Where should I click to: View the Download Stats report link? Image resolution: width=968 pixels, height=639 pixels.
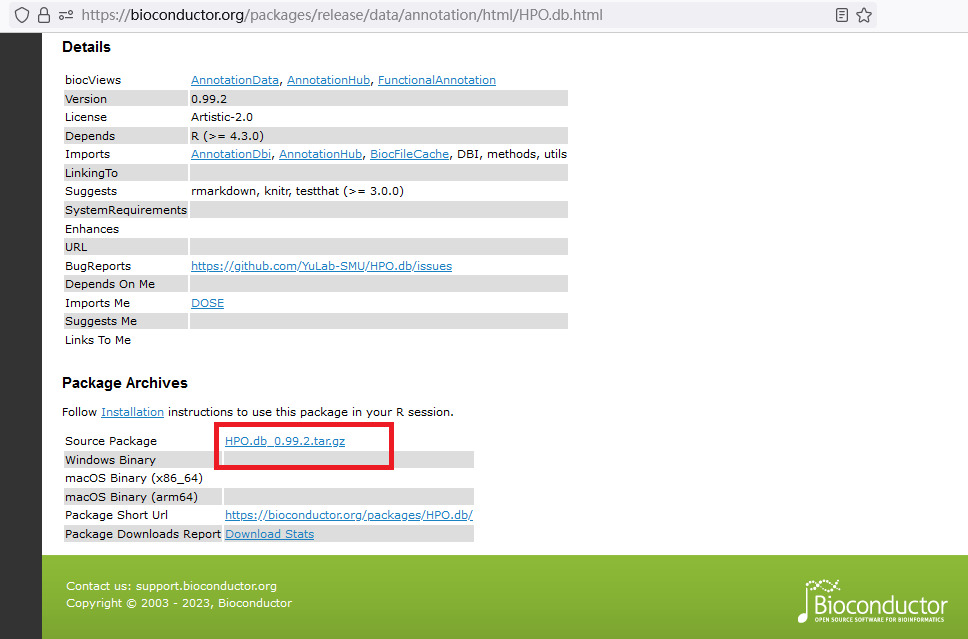(x=269, y=534)
